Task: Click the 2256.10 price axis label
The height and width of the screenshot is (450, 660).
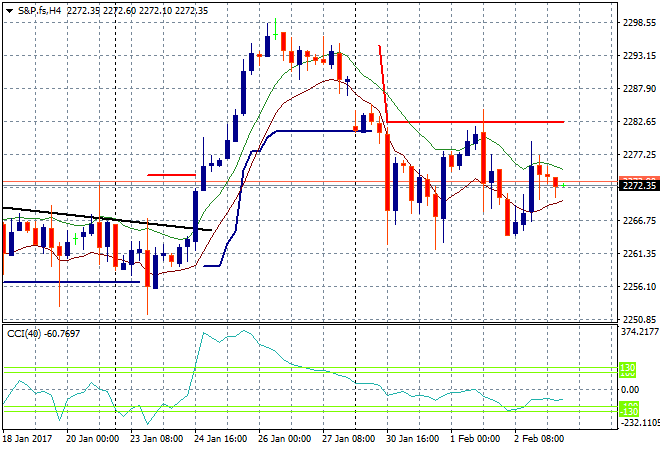Action: coord(639,286)
